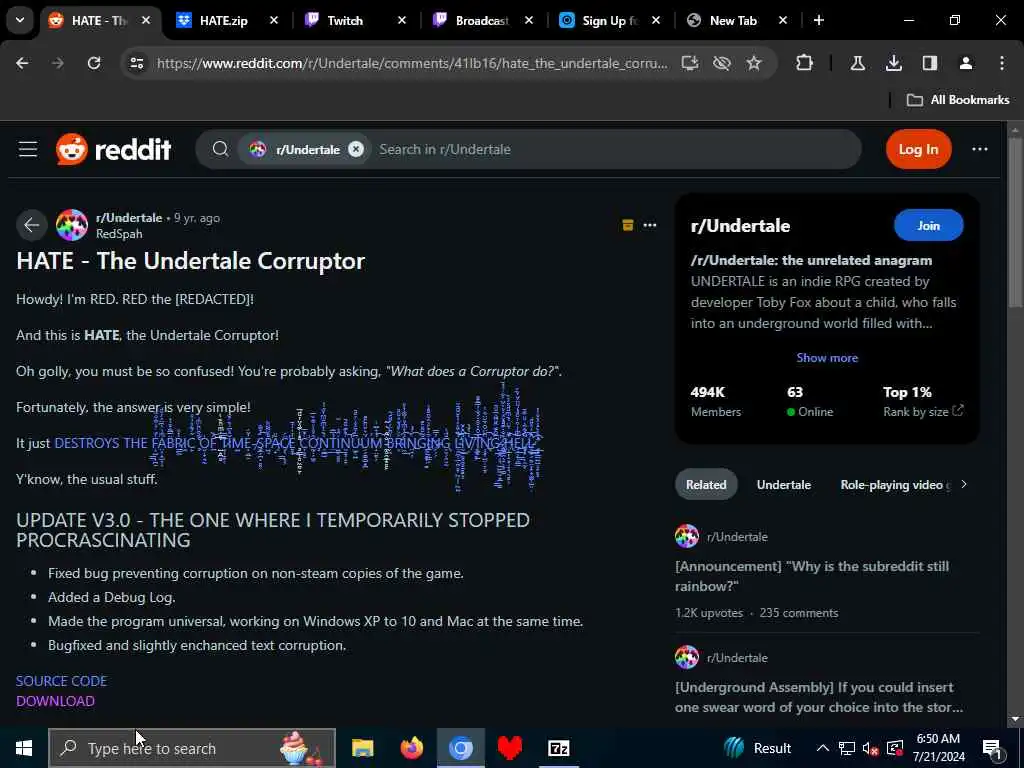
Task: Remove the r/Undertale search filter
Action: pyautogui.click(x=355, y=150)
